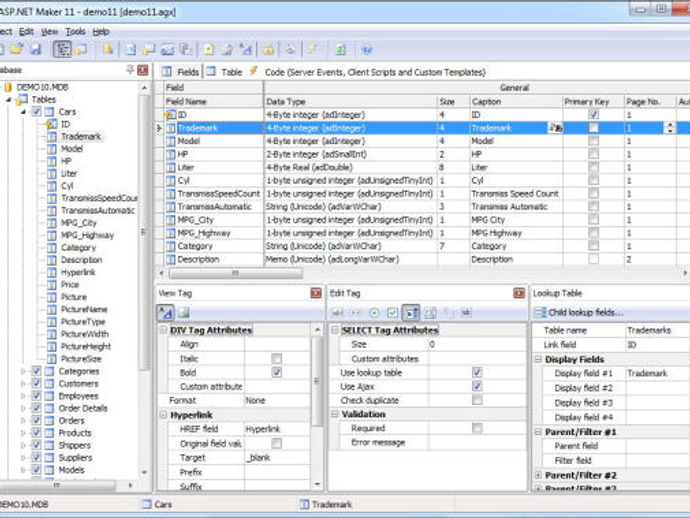Close the View Tag panel
Image resolution: width=690 pixels, height=518 pixels.
[x=316, y=293]
